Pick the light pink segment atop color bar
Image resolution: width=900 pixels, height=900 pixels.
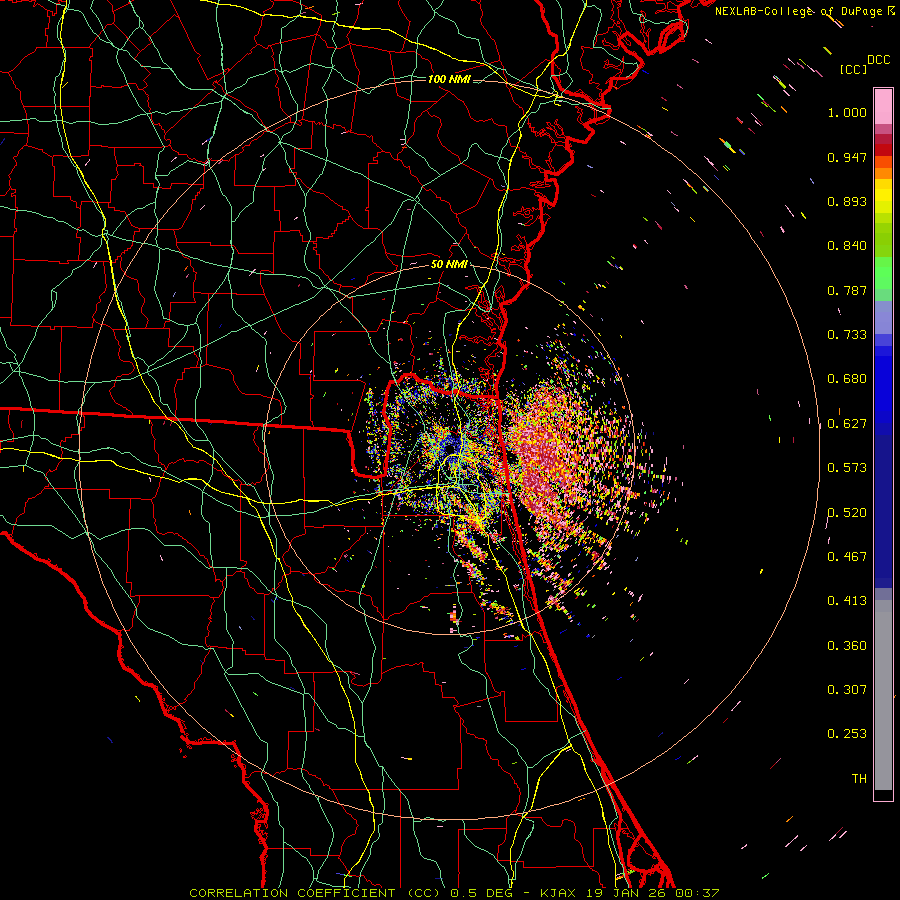point(883,106)
